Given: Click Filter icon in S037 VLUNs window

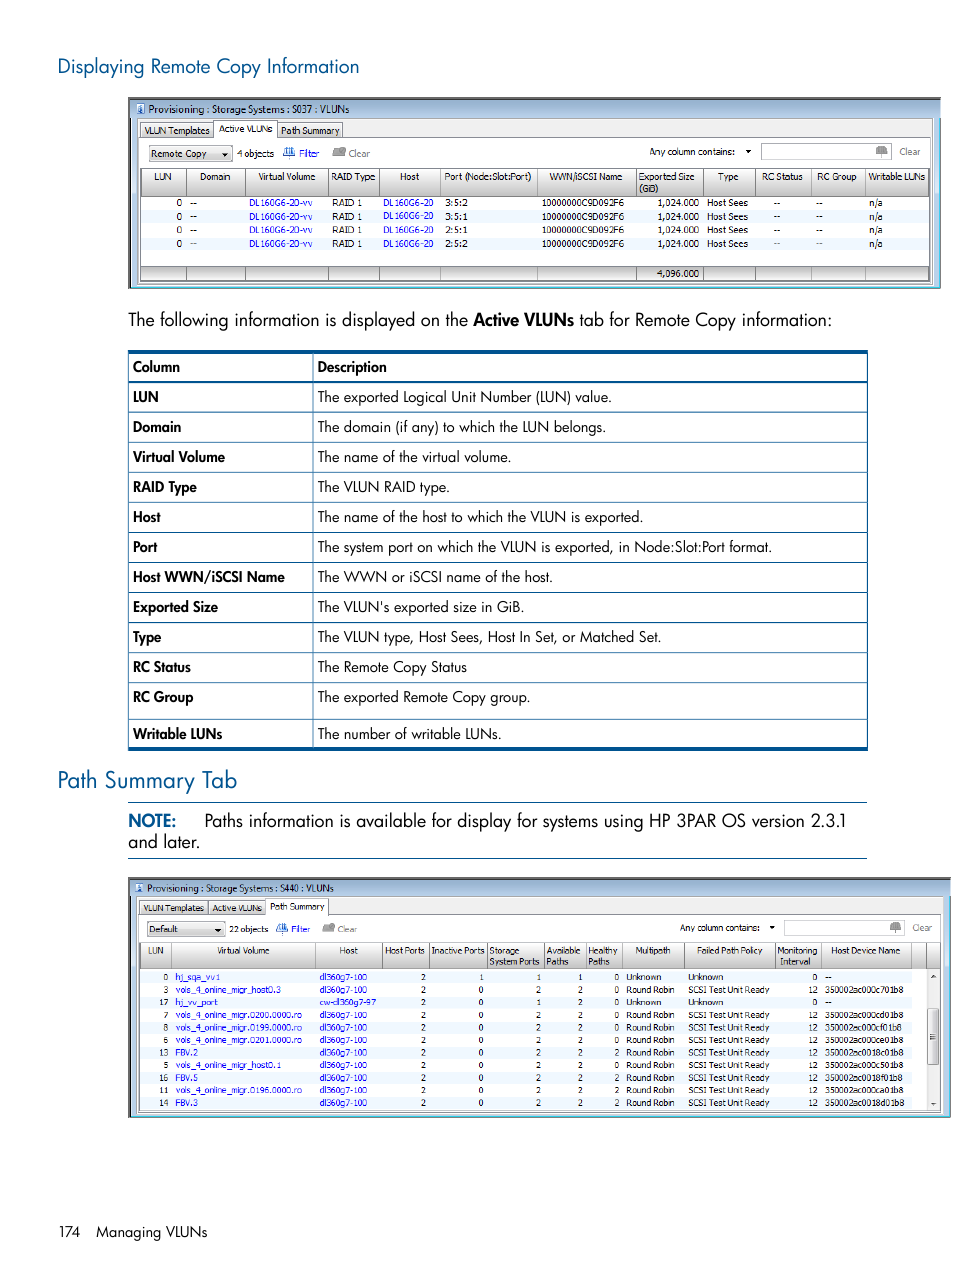Looking at the screenshot, I should click(289, 153).
